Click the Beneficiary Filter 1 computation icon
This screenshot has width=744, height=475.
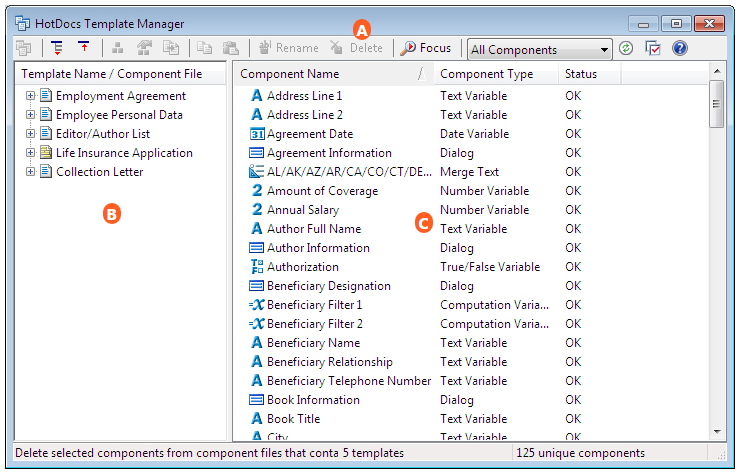click(257, 305)
